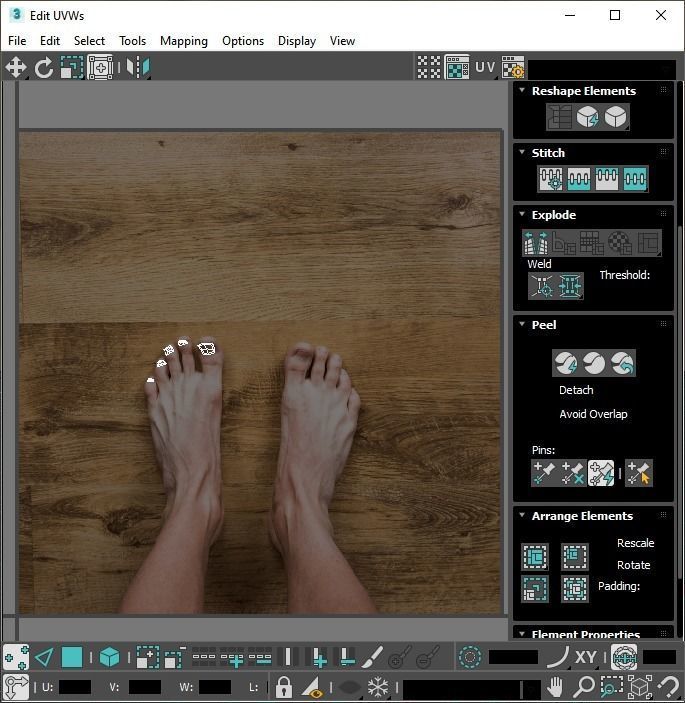Open texture checker options with gear icon

tap(513, 67)
